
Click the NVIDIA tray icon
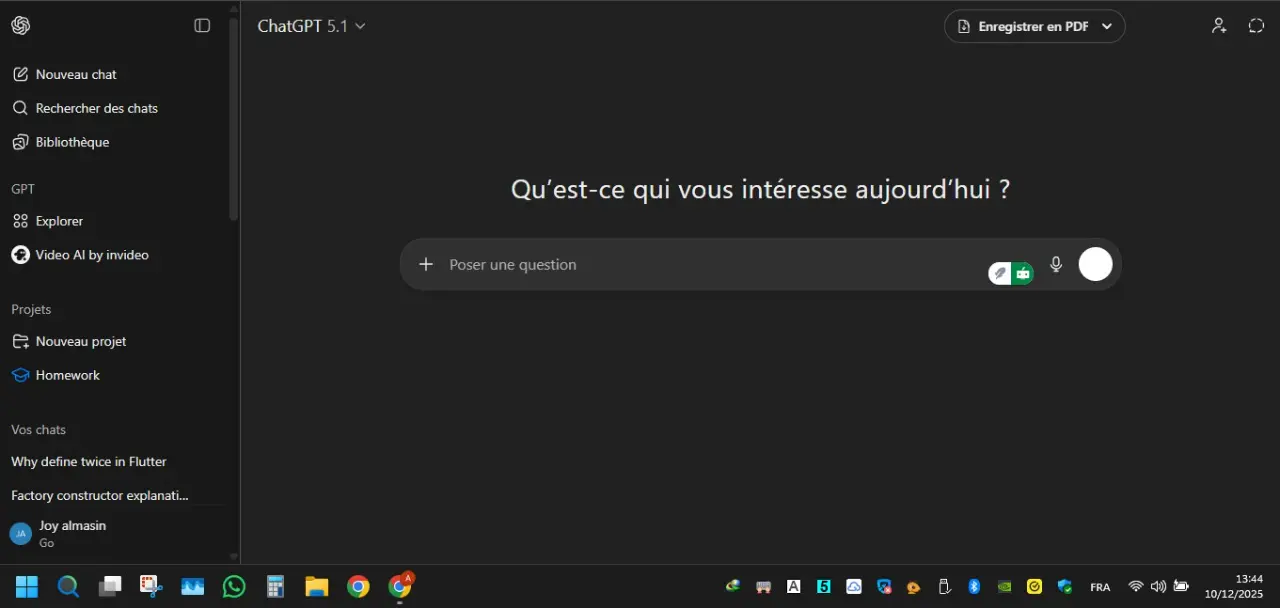pyautogui.click(x=1005, y=587)
